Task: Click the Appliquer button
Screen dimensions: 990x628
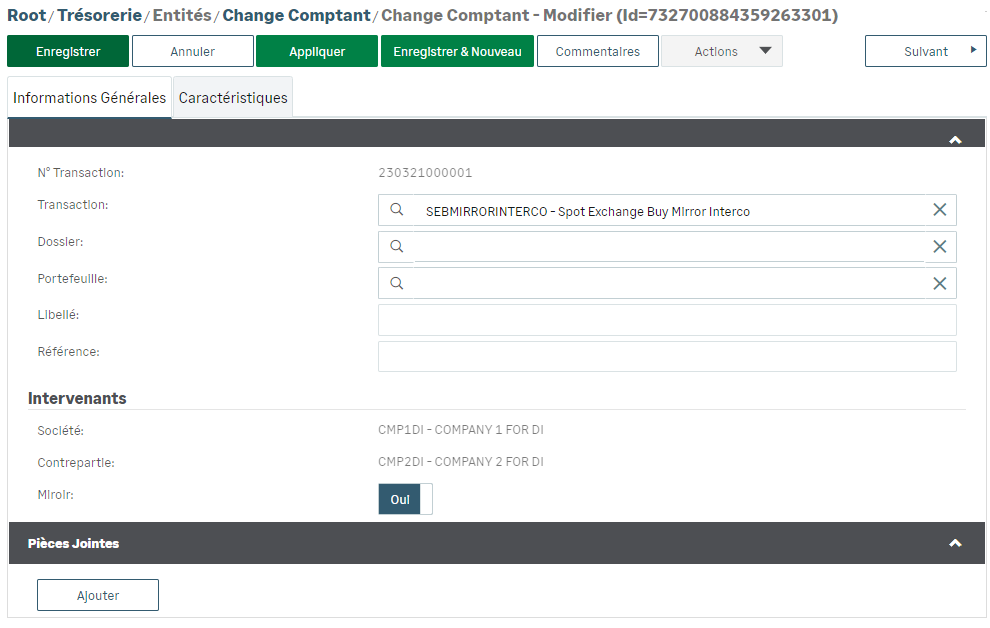Action: 317,51
